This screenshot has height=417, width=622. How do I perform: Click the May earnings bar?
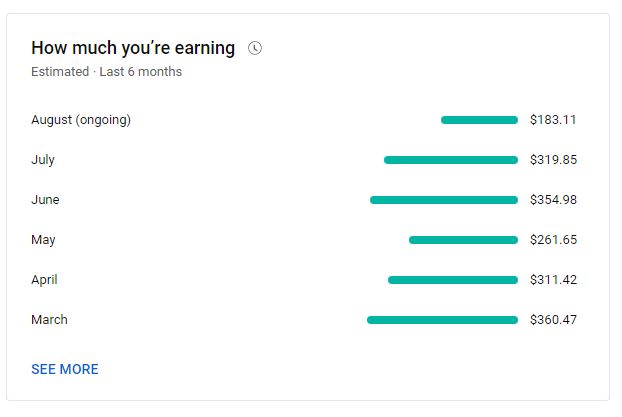click(x=463, y=240)
